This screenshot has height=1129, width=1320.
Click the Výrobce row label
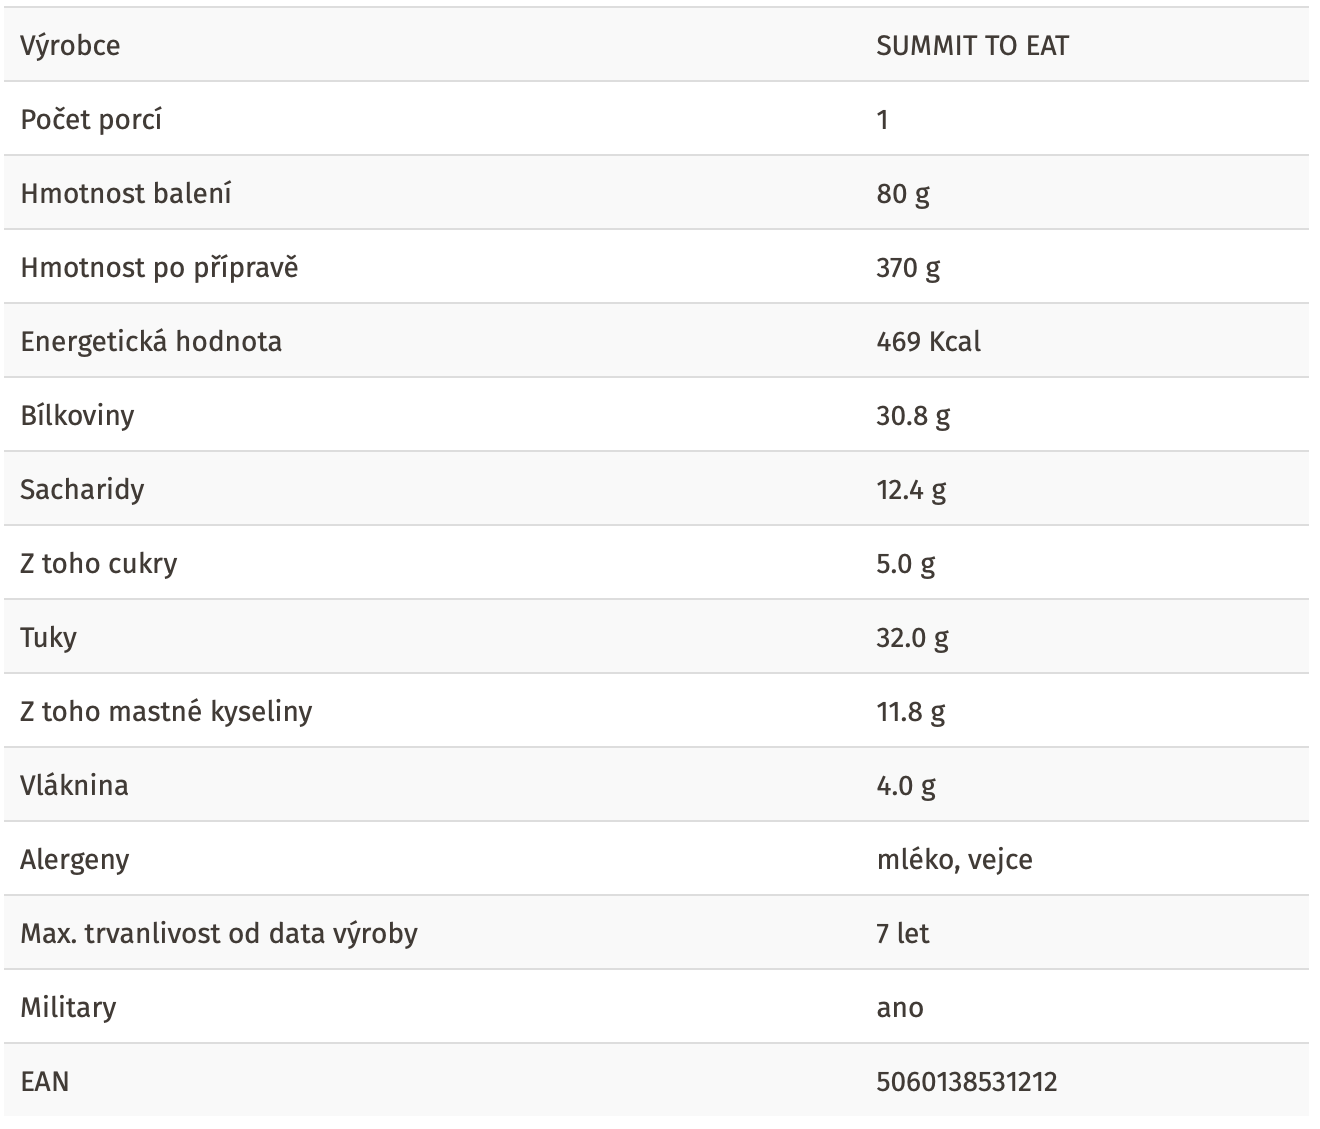70,46
